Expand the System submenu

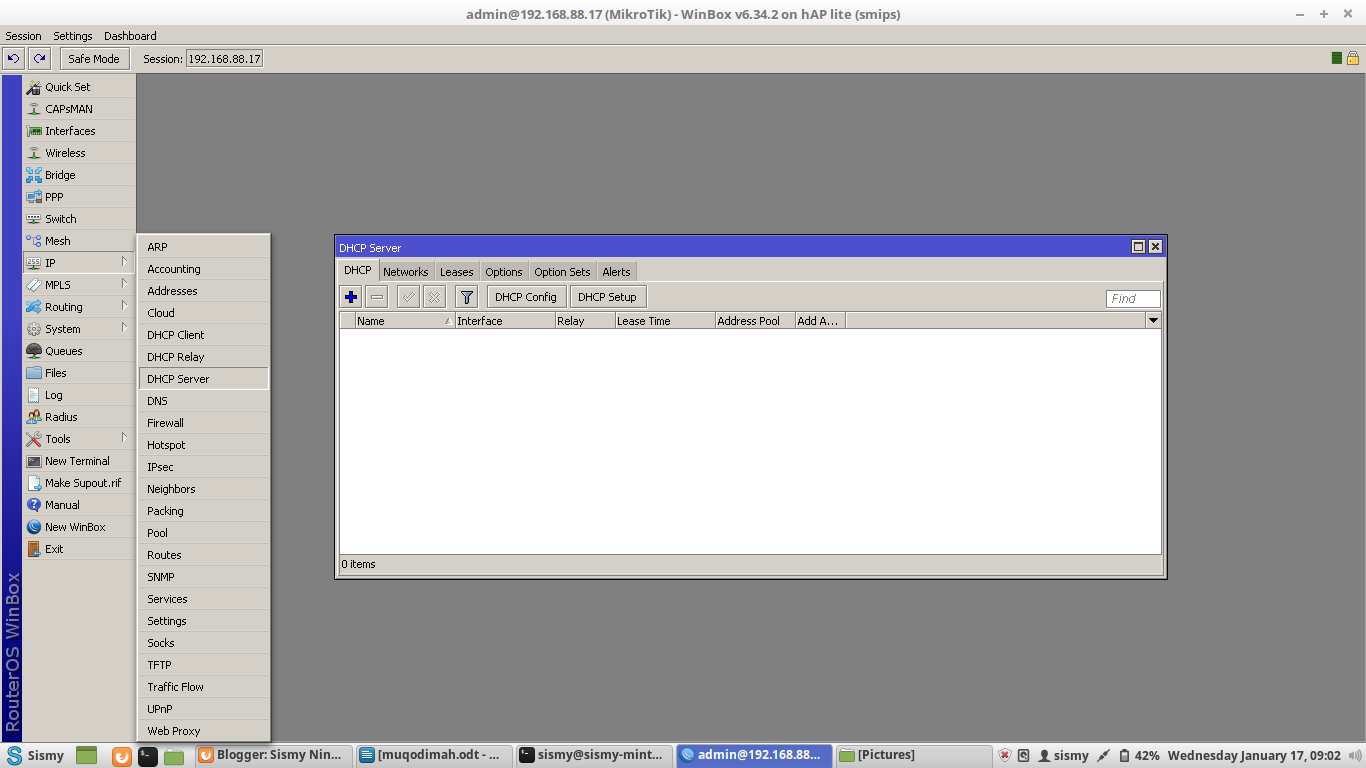click(79, 329)
